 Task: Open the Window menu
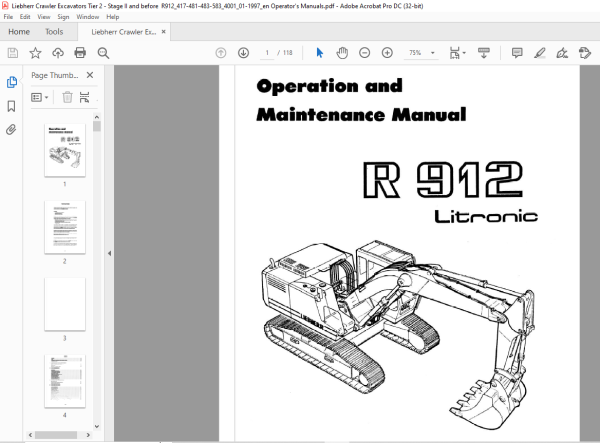pyautogui.click(x=88, y=17)
